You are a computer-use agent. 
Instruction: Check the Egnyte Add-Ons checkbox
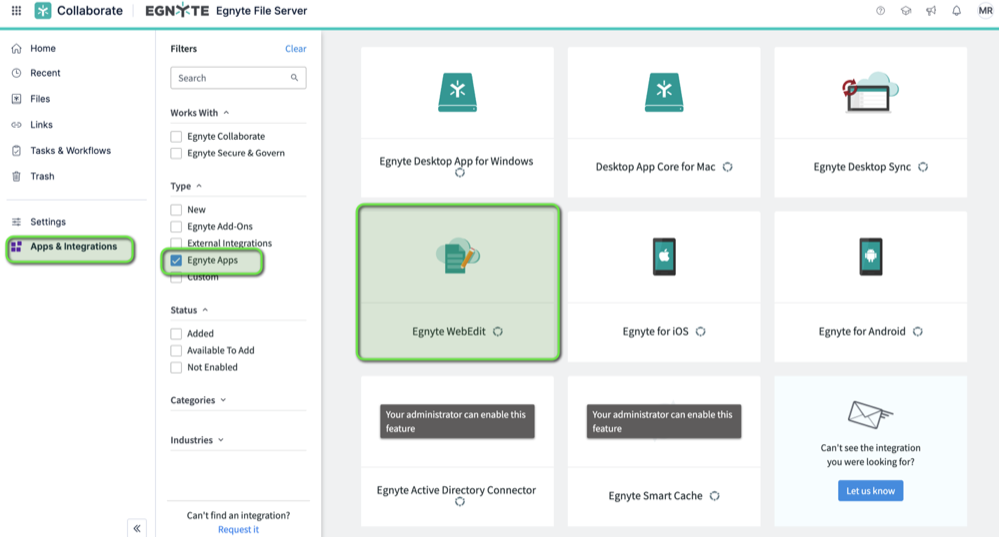pos(176,226)
